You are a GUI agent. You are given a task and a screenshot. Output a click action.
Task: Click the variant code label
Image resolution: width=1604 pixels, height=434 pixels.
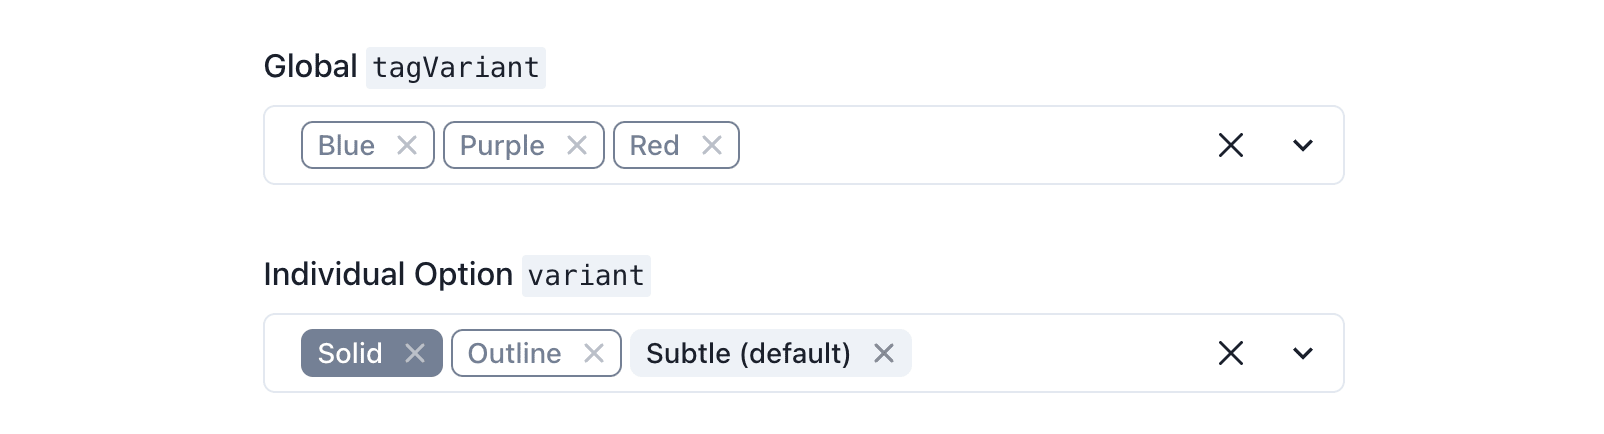[x=586, y=276]
